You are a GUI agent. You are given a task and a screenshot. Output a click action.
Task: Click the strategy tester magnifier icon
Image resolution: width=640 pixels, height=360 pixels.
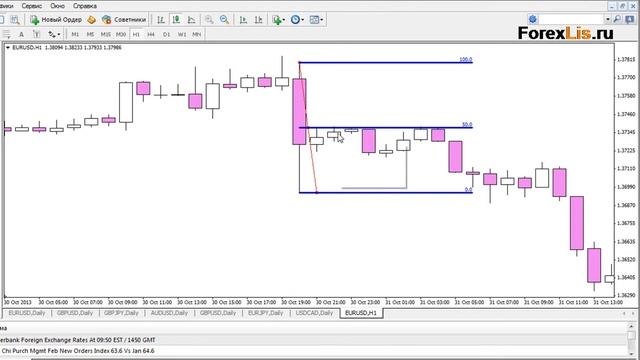tap(15, 20)
